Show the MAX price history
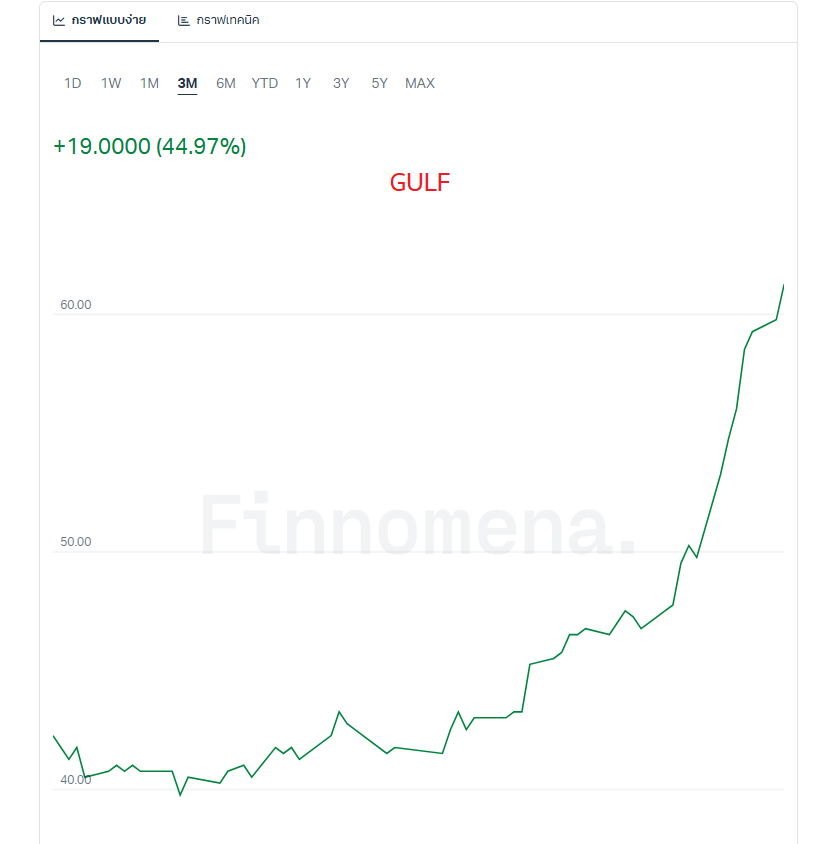 click(420, 83)
